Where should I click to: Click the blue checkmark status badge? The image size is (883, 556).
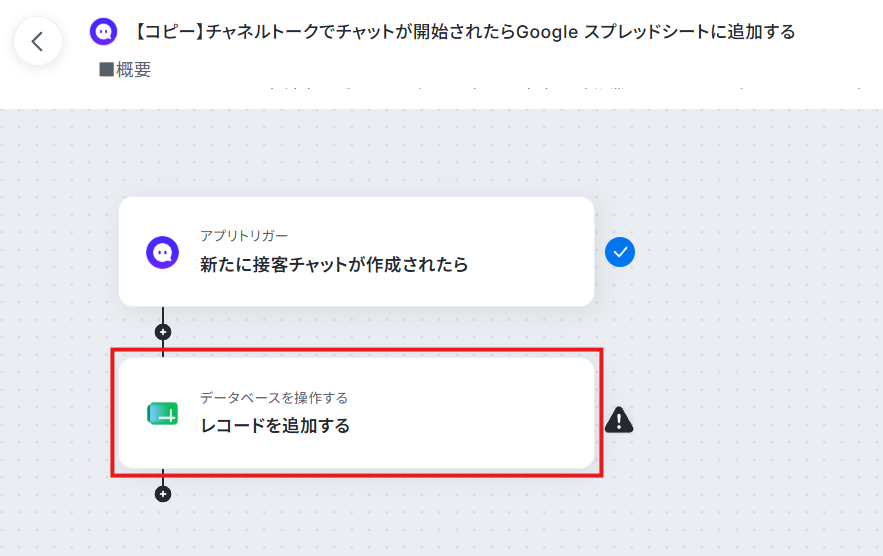[x=620, y=252]
